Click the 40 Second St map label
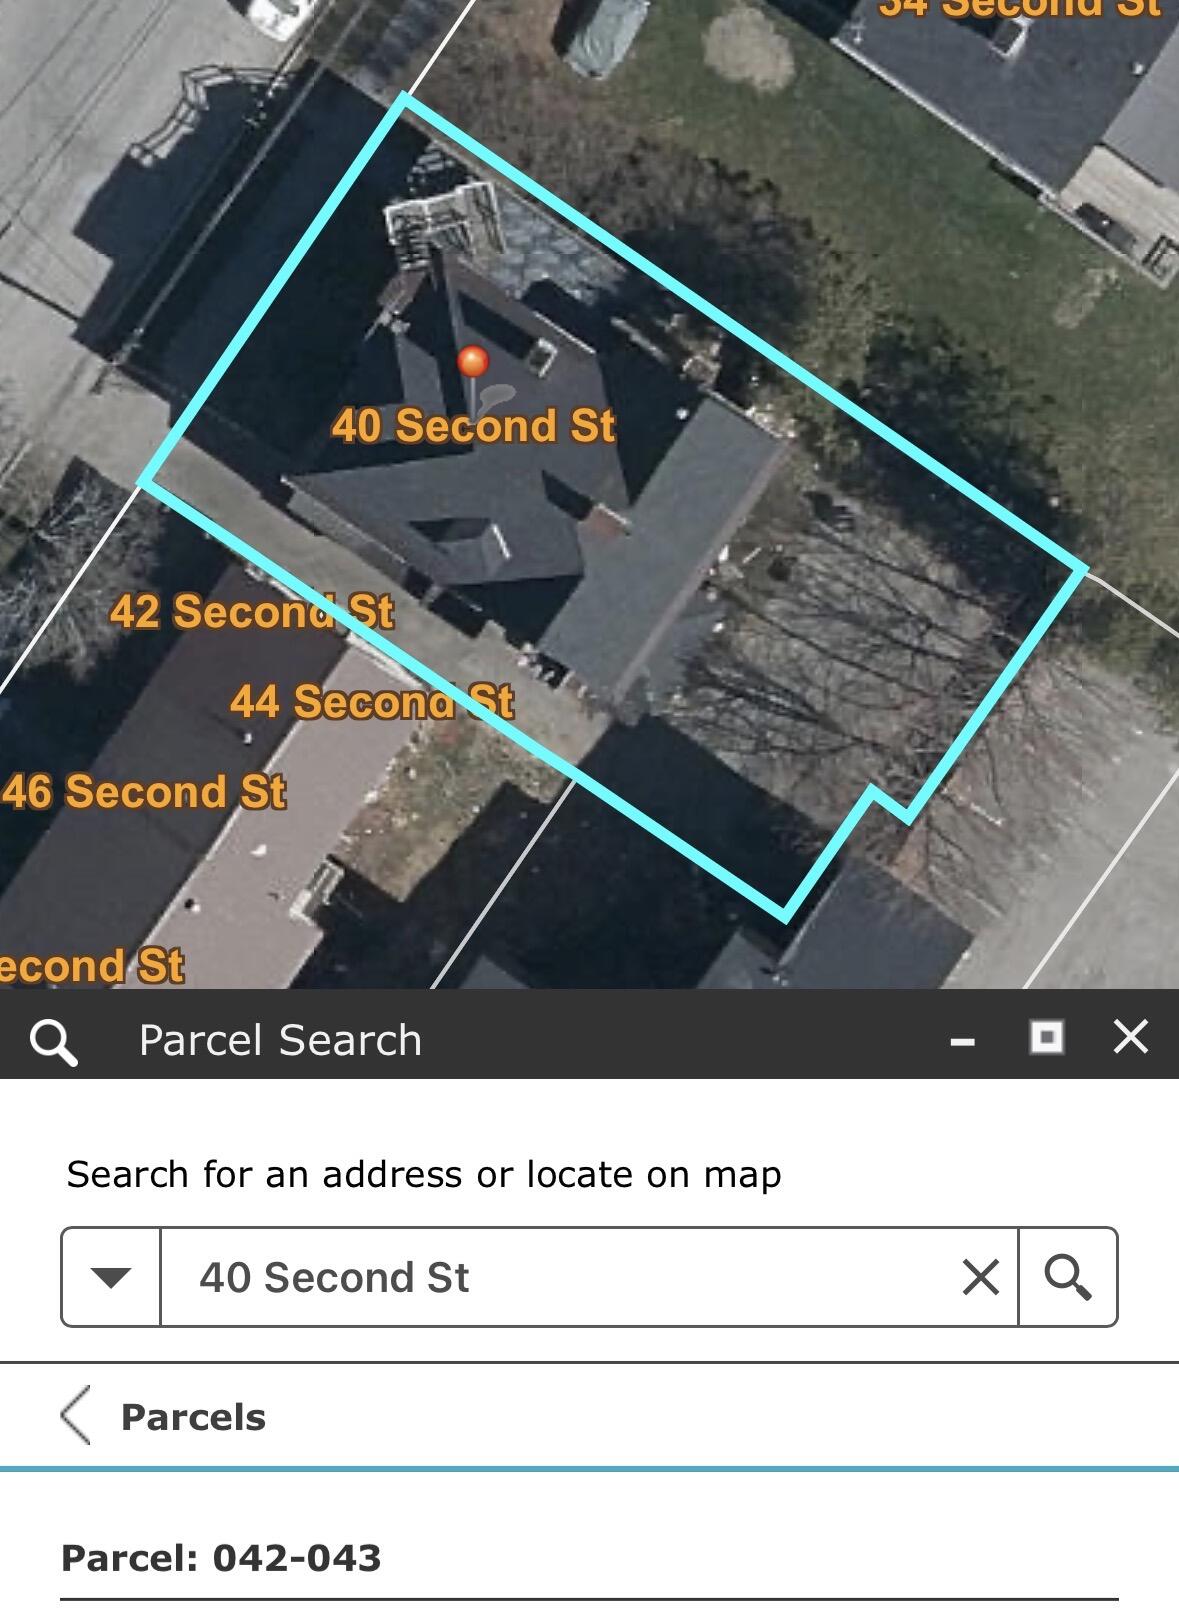This screenshot has width=1179, height=1609. 473,426
